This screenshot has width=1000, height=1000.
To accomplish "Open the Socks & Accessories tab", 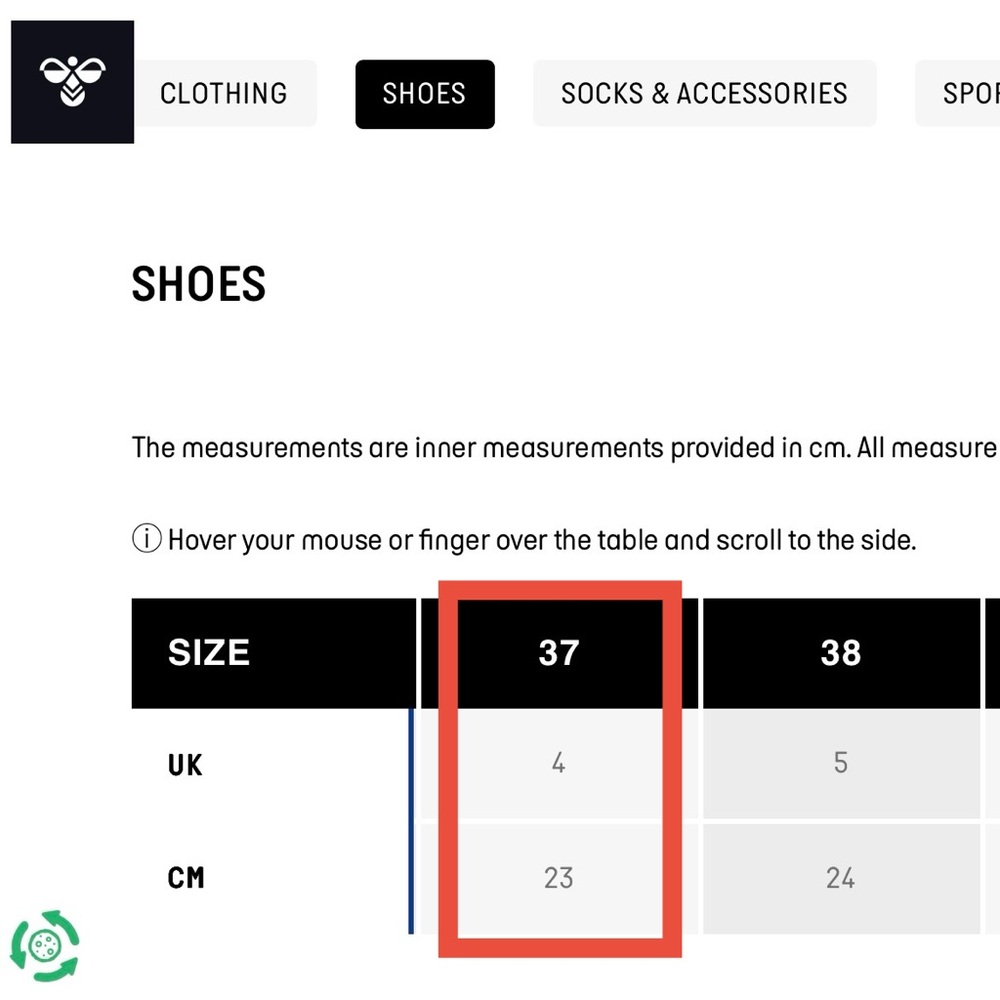I will [705, 94].
